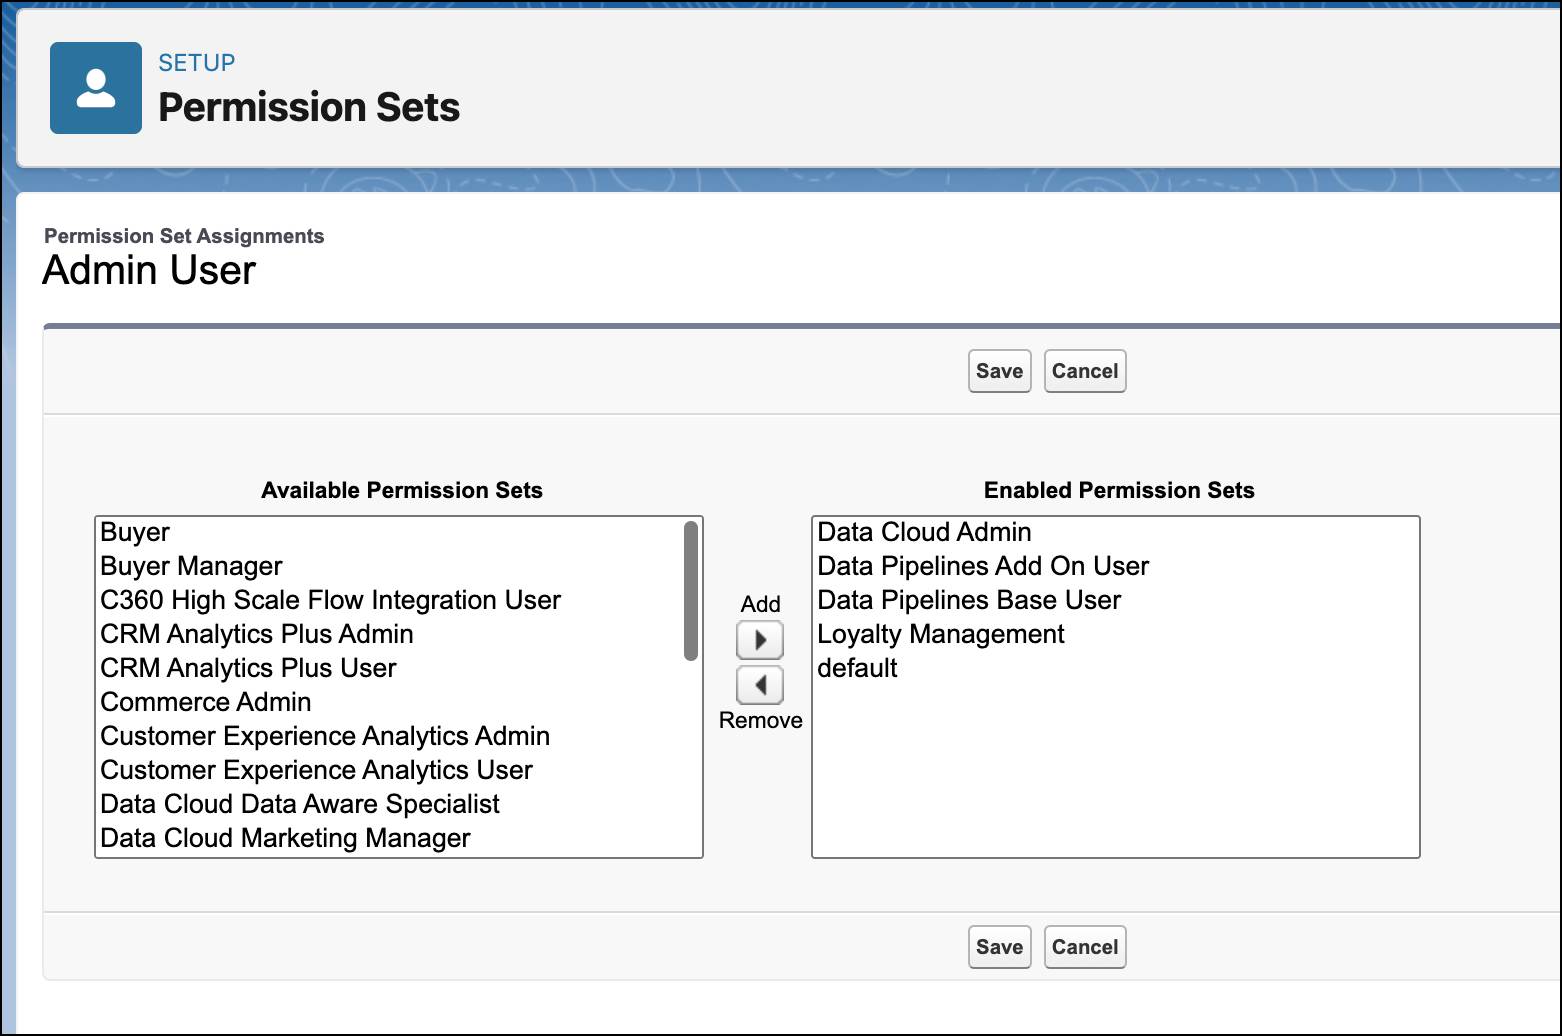Click the Add right-arrow button

point(760,640)
